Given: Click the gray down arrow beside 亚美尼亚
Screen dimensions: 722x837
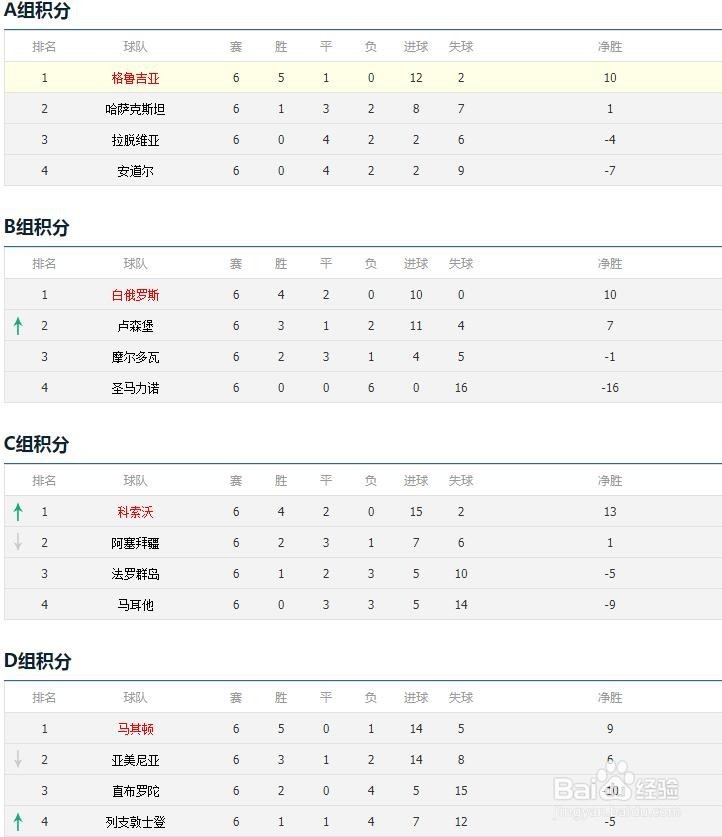Looking at the screenshot, I should tap(18, 759).
